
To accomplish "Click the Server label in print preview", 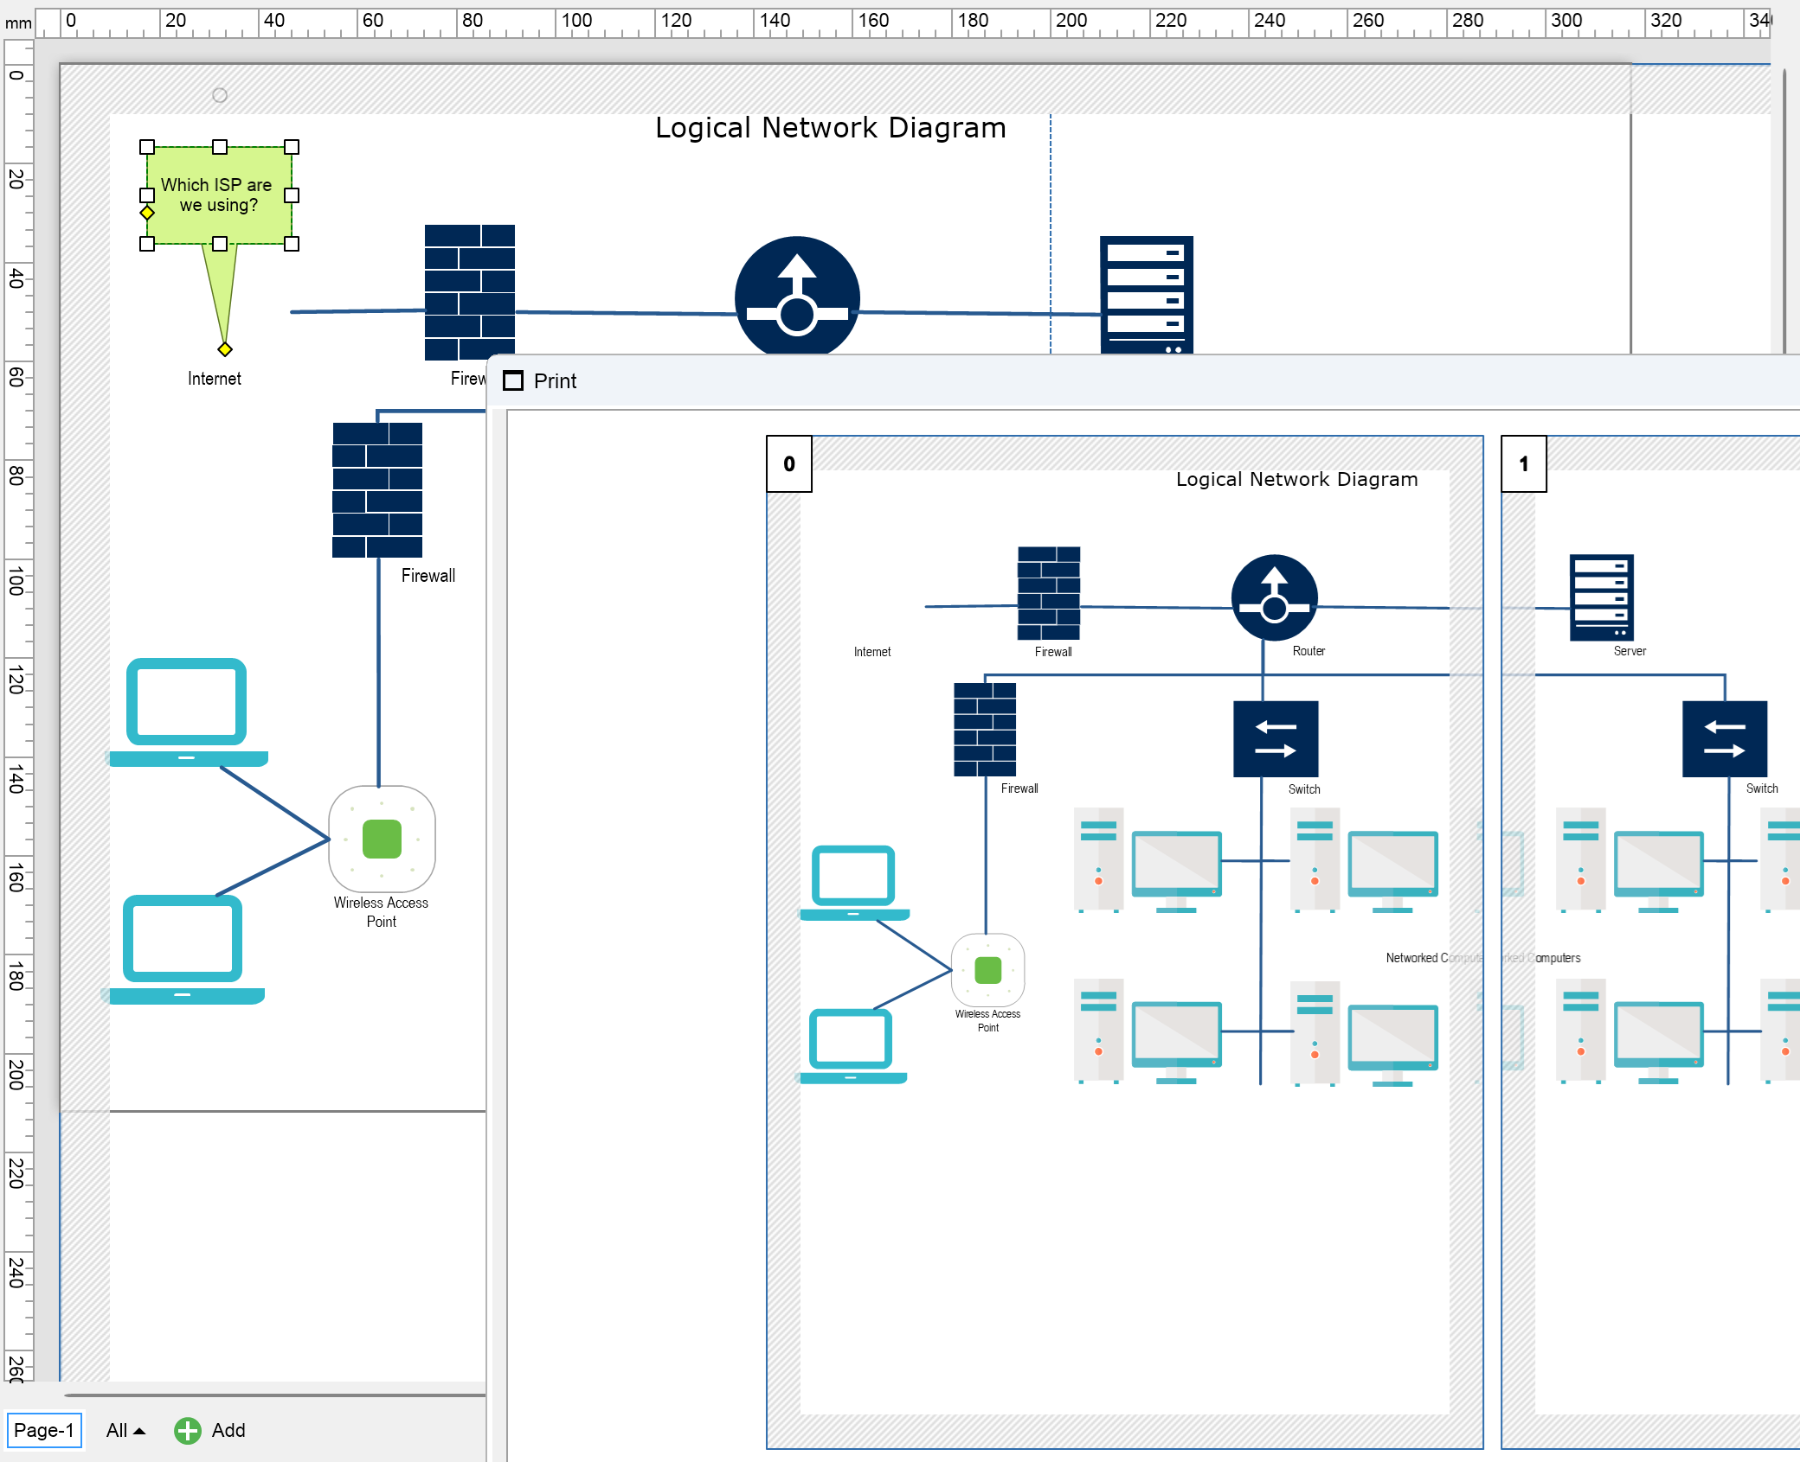I will [1630, 651].
